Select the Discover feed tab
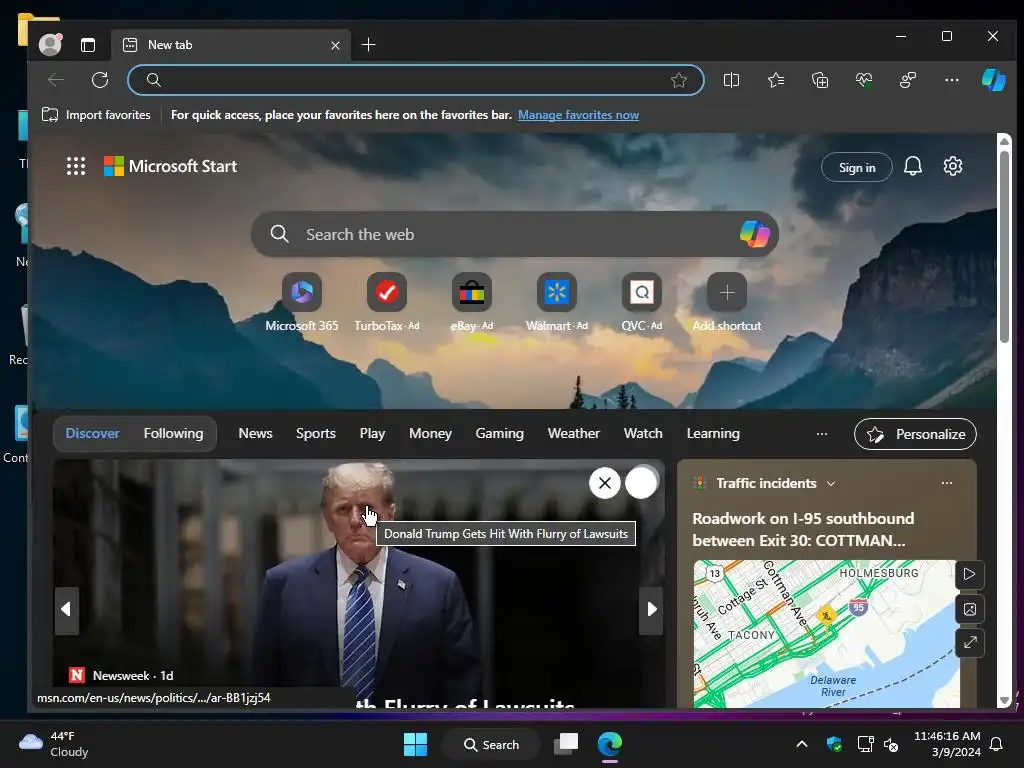Image resolution: width=1024 pixels, height=768 pixels. [92, 434]
